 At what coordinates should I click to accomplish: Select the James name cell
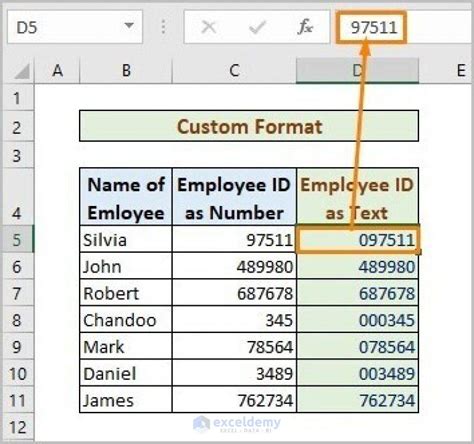pyautogui.click(x=126, y=400)
